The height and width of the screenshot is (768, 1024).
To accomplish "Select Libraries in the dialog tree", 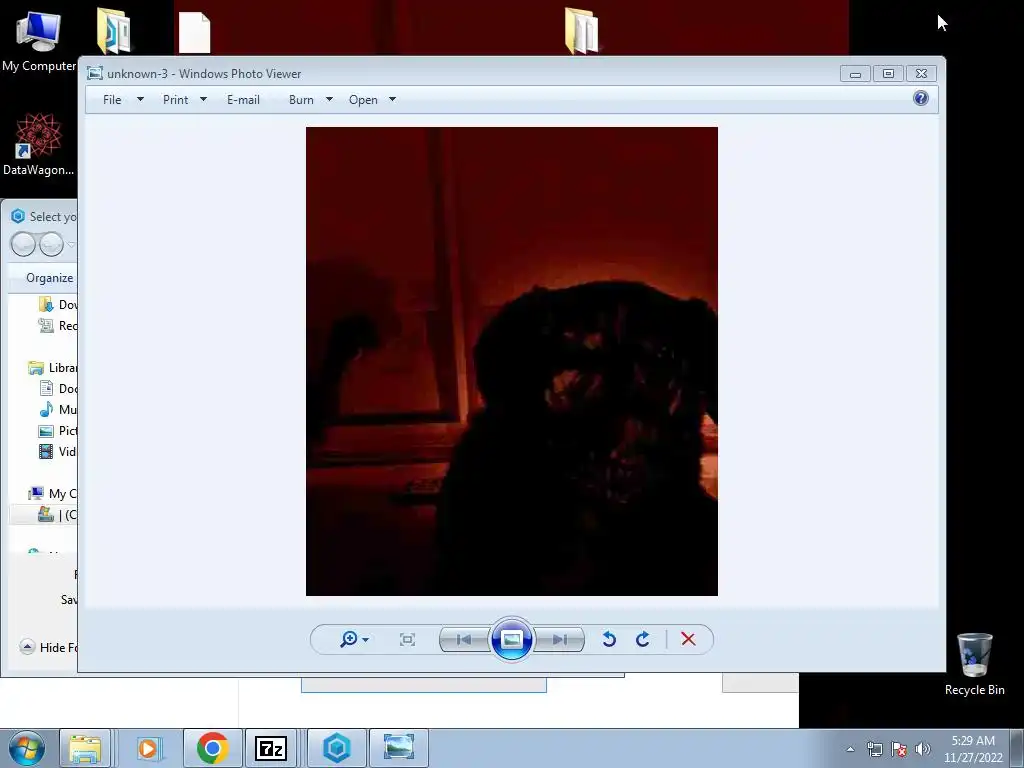I will pos(53,368).
